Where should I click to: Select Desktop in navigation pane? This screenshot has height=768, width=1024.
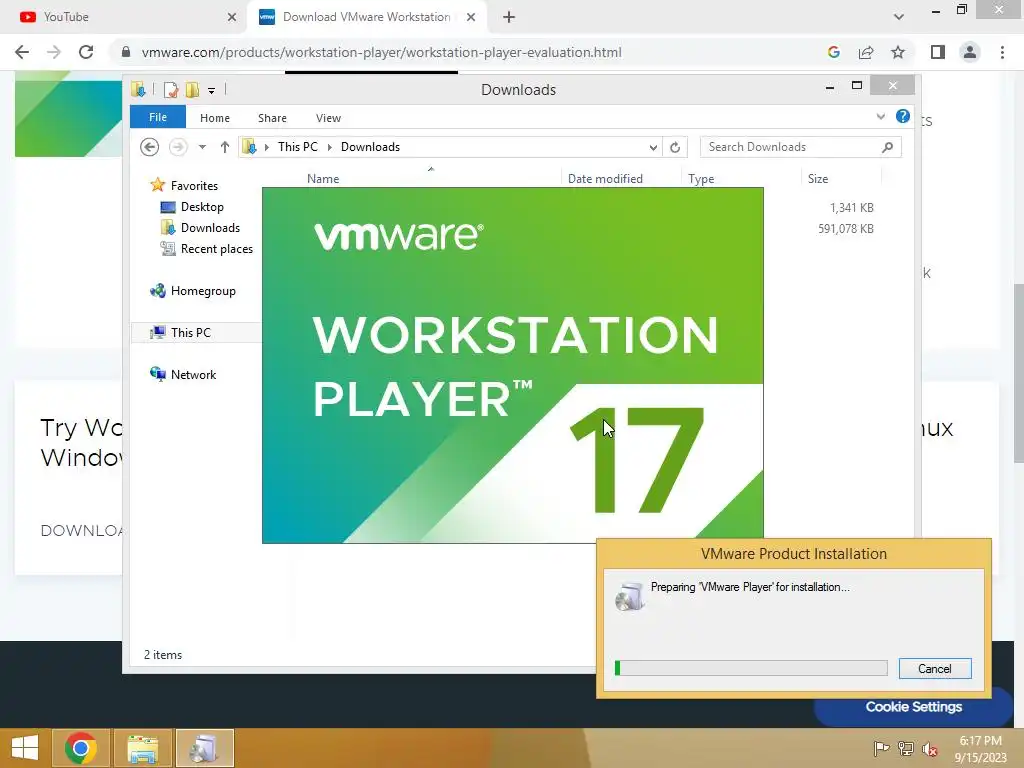click(x=202, y=206)
